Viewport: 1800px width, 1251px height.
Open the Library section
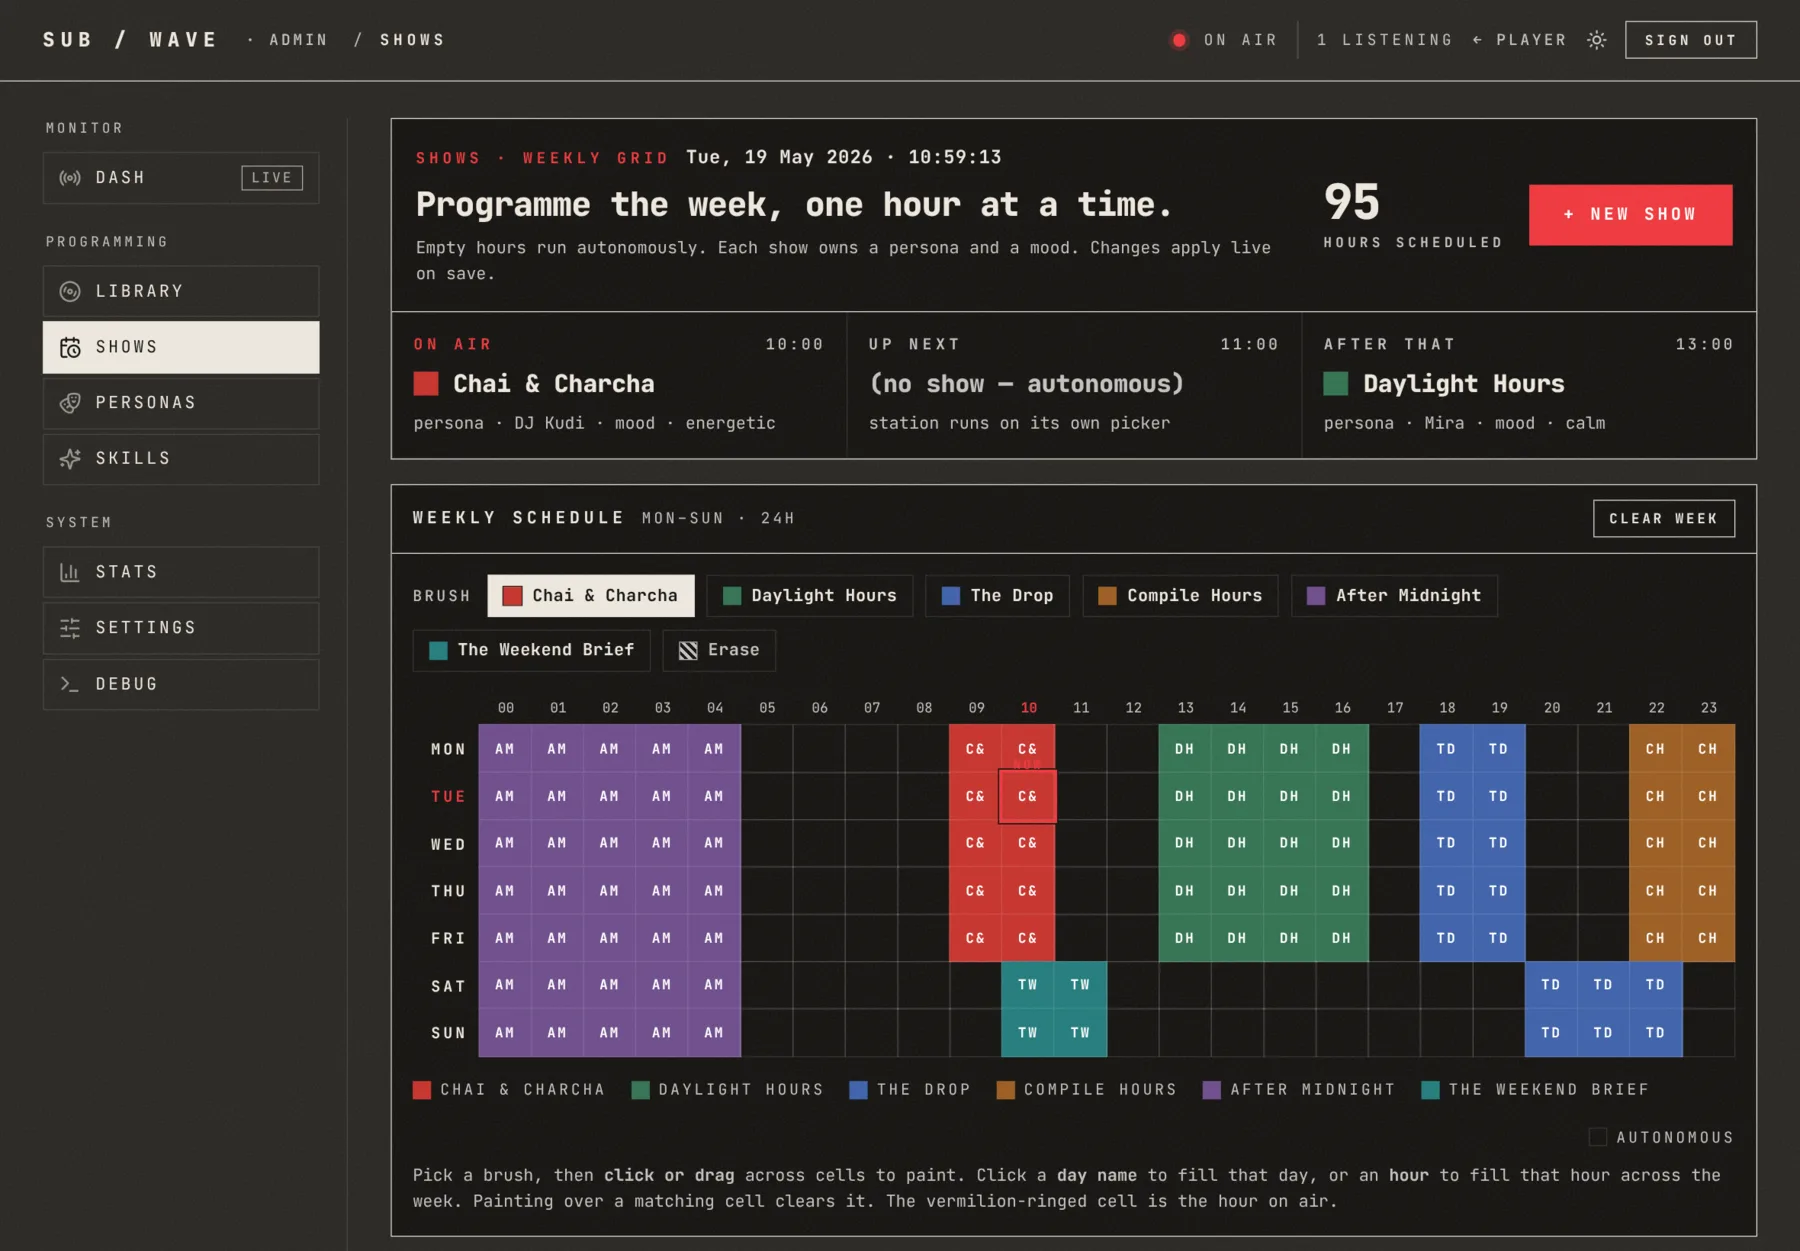(181, 291)
